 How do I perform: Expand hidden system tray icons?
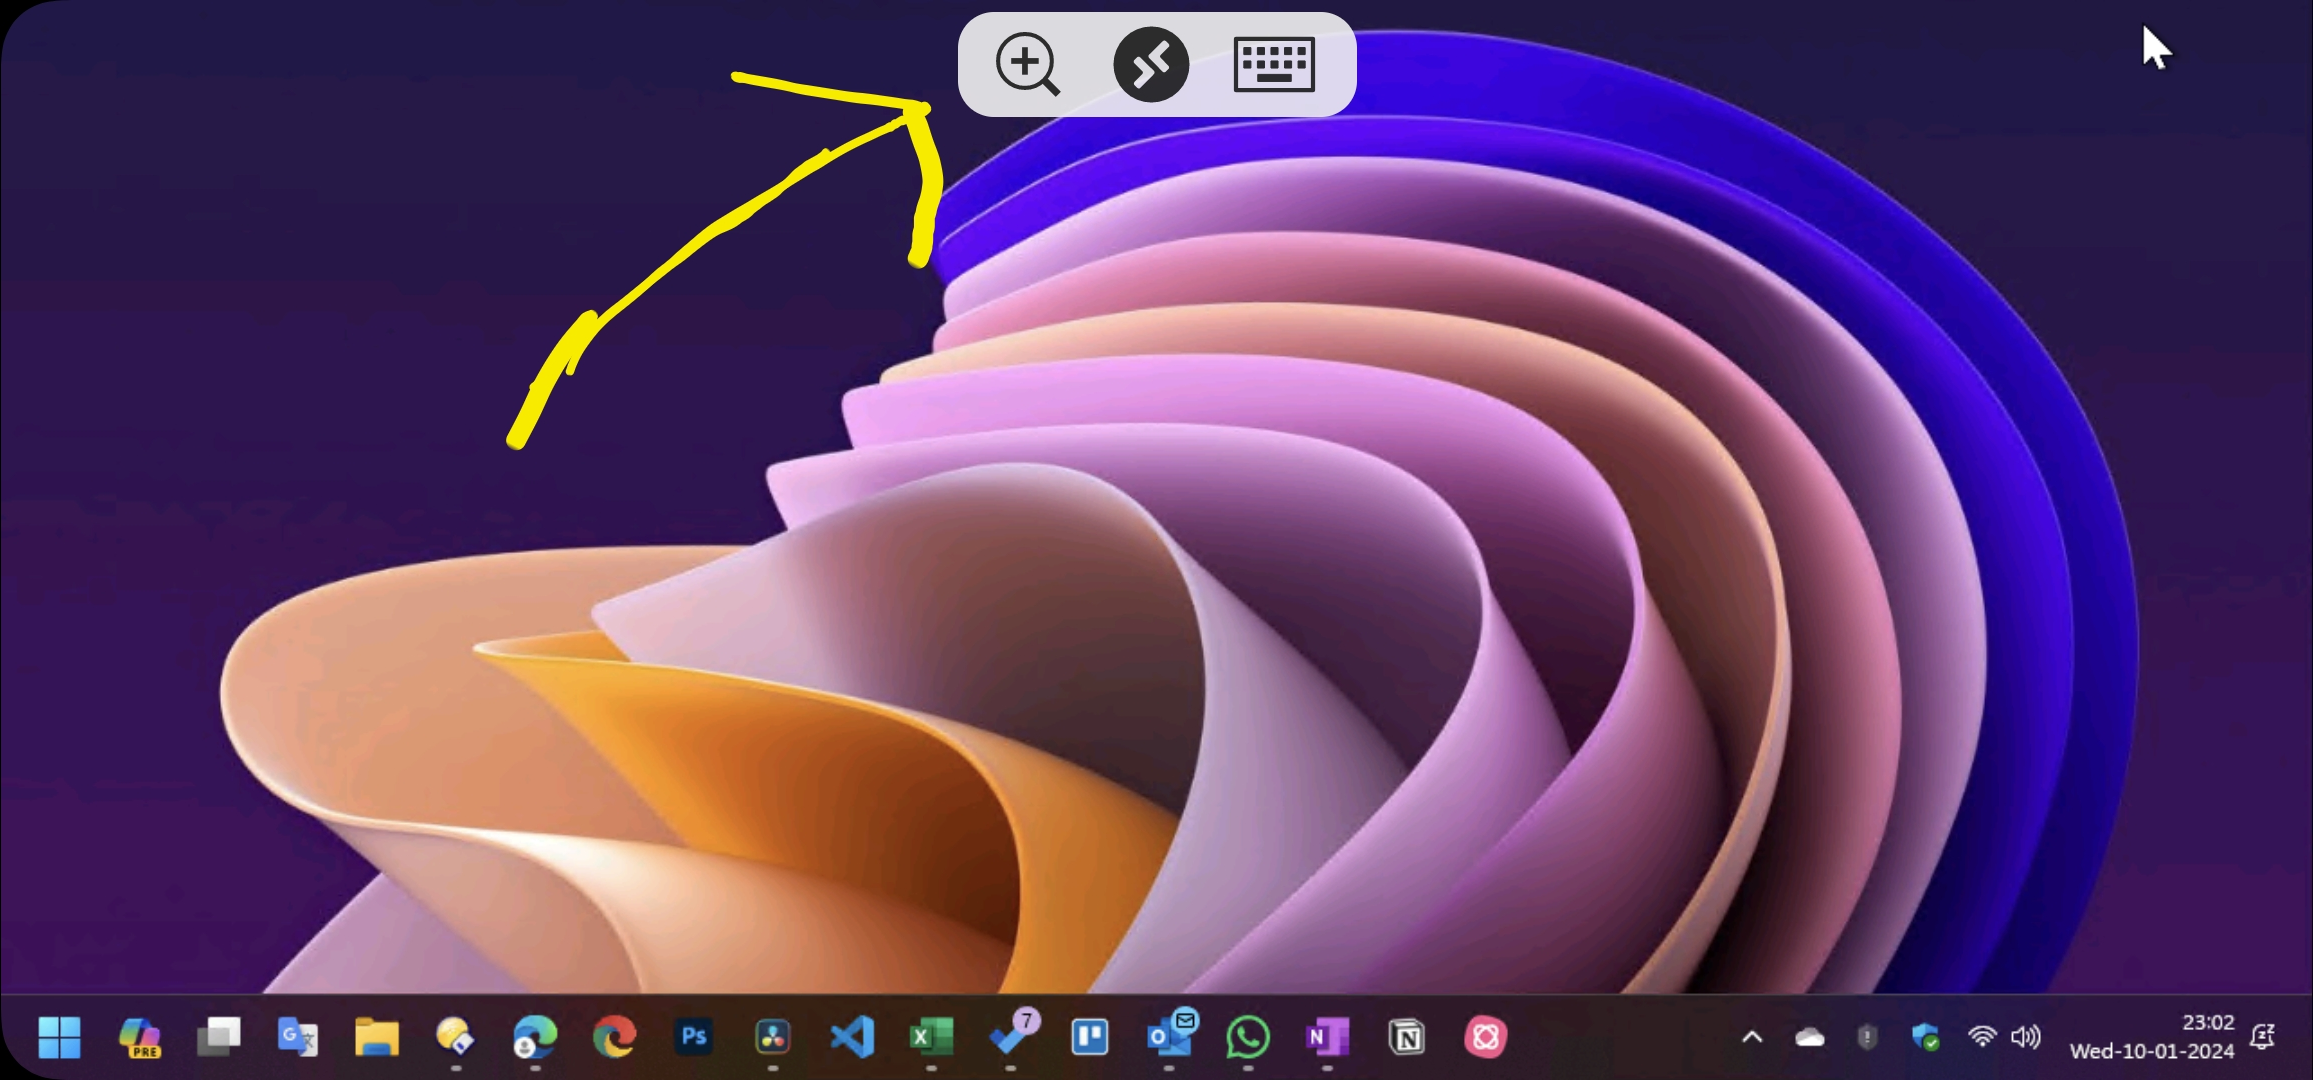pos(1751,1037)
